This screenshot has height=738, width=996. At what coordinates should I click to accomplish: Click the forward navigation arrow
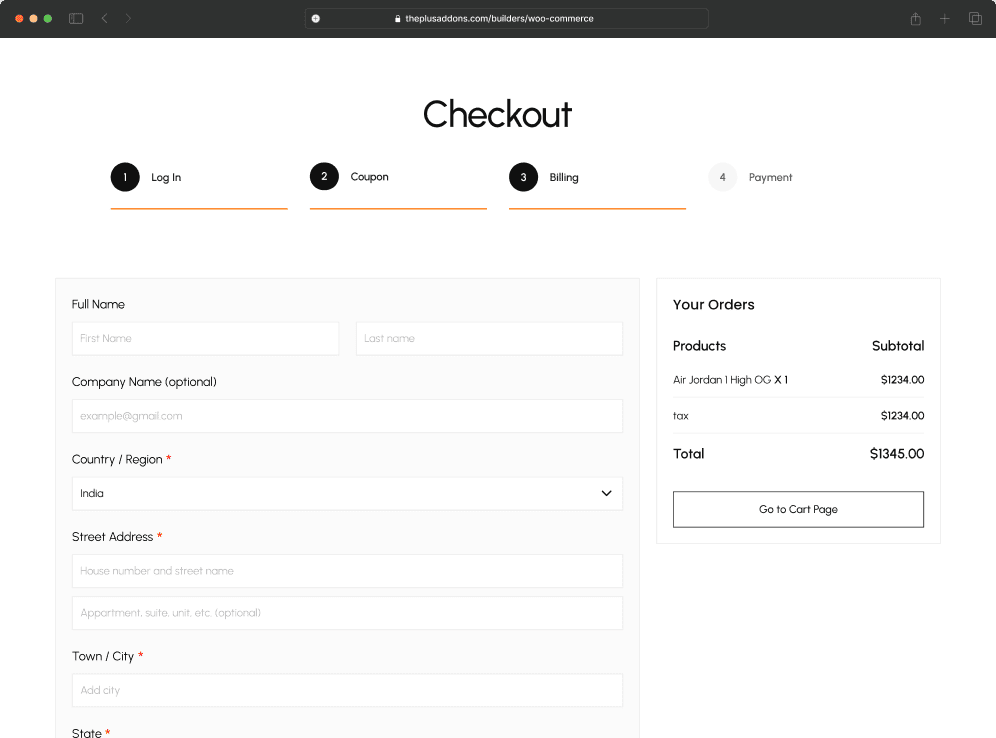click(127, 18)
